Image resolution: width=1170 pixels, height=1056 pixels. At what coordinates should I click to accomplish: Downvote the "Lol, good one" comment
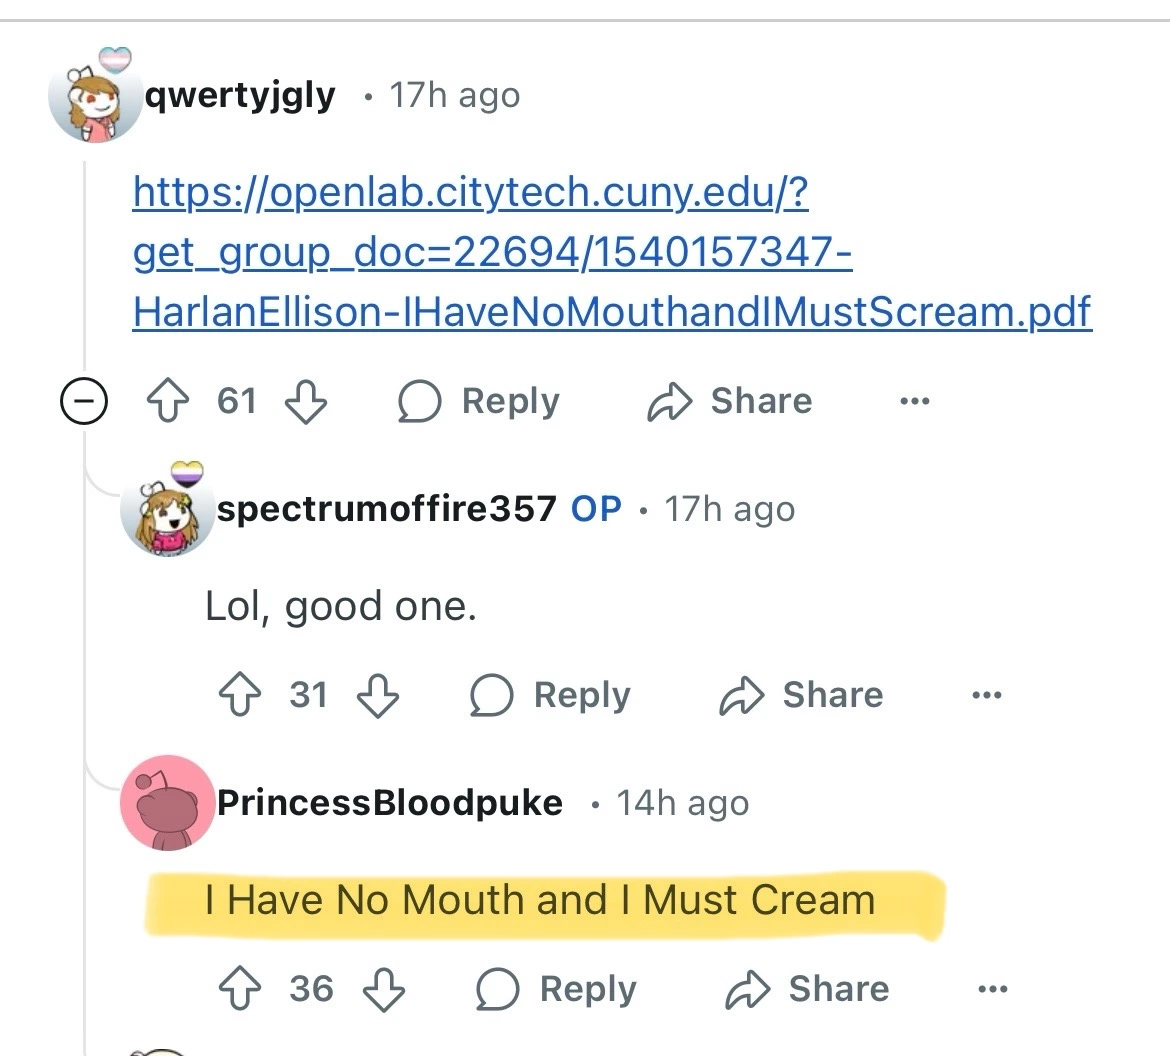[x=378, y=696]
